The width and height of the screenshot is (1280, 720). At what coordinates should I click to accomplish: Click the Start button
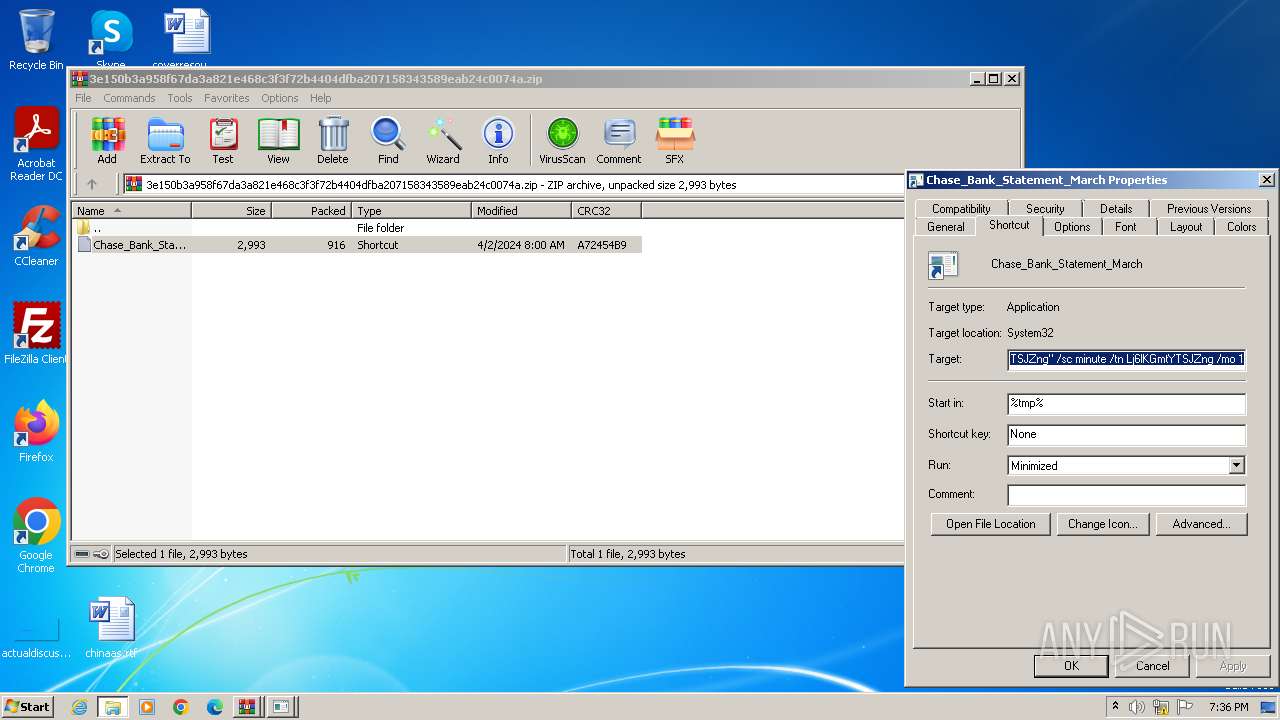pyautogui.click(x=27, y=707)
